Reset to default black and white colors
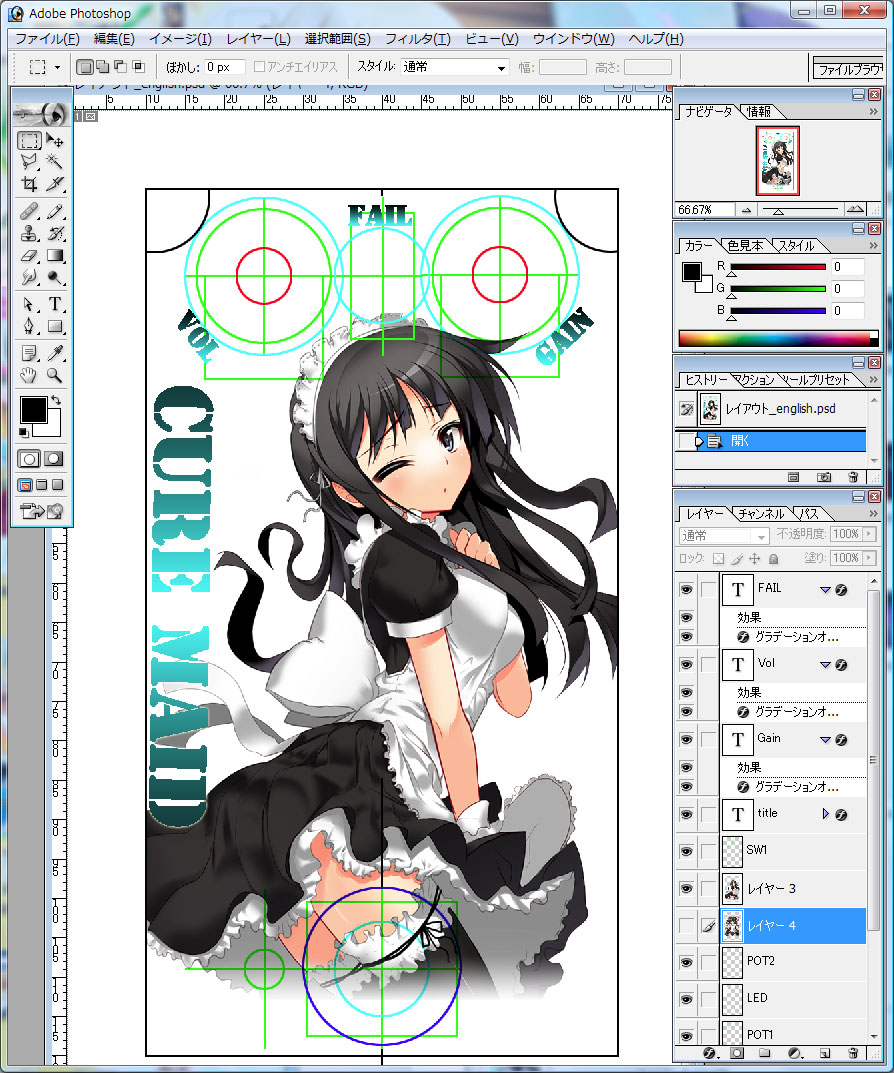Image resolution: width=894 pixels, height=1073 pixels. 23,432
